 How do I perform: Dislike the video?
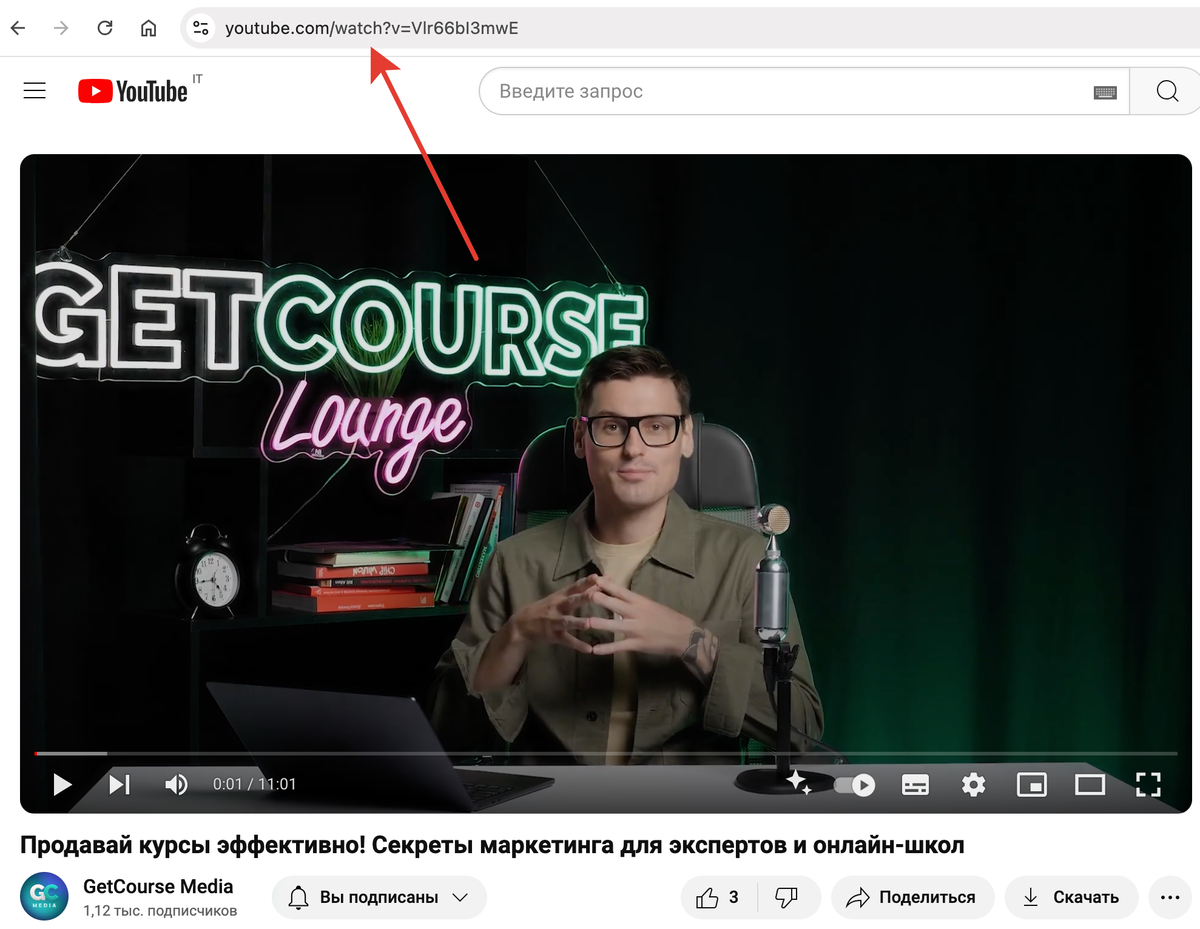(788, 898)
